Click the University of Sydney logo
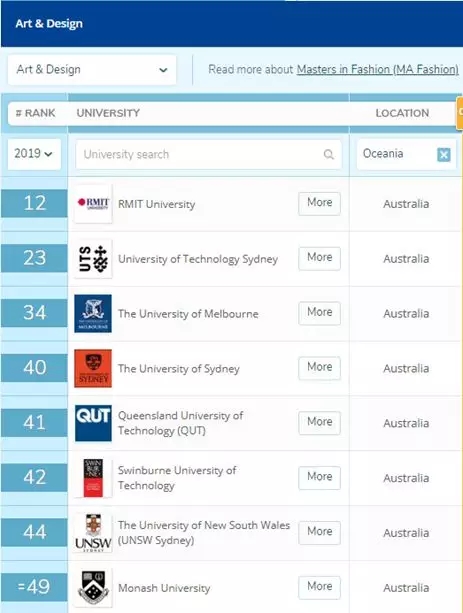 (93, 368)
